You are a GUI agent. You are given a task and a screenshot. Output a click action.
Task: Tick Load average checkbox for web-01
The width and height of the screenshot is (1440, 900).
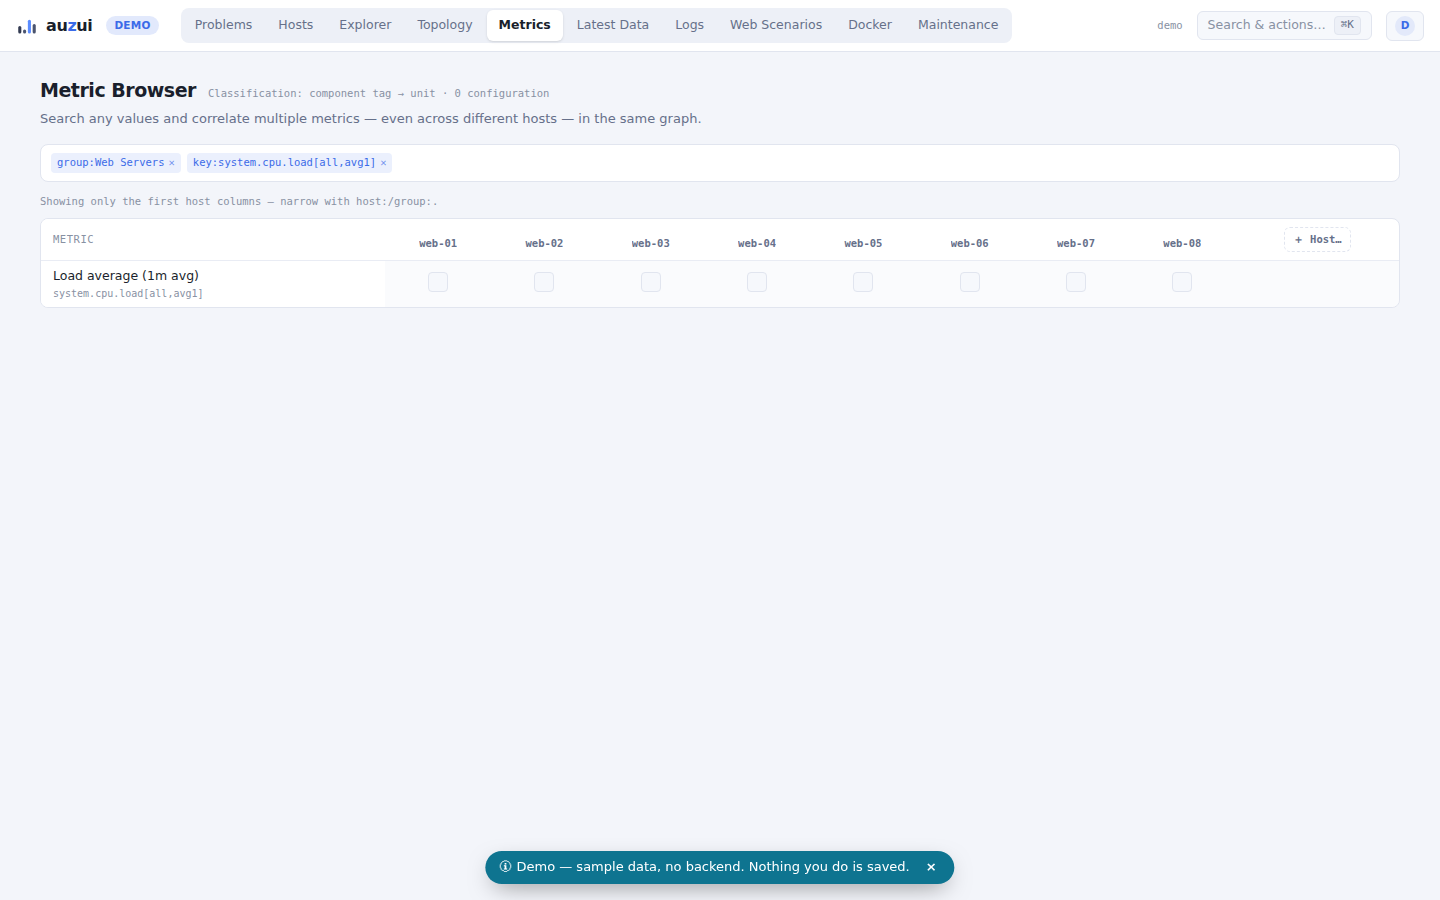coord(438,282)
